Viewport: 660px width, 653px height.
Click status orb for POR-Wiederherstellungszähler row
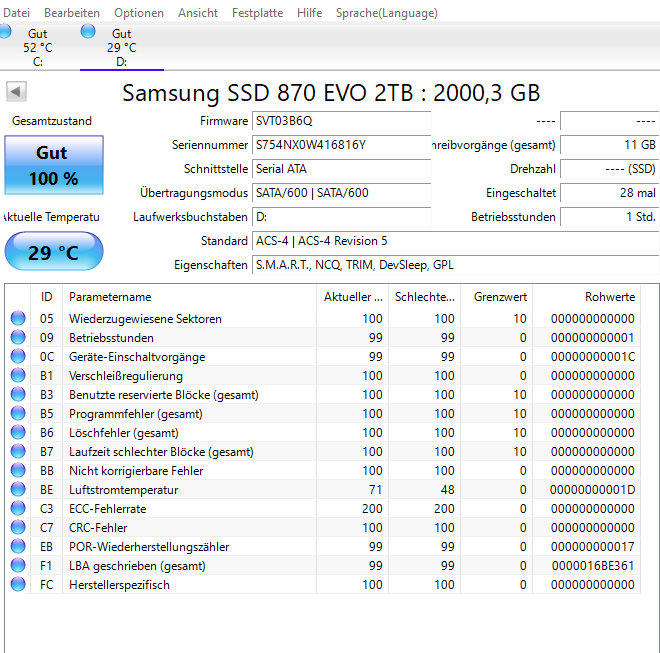(x=18, y=546)
